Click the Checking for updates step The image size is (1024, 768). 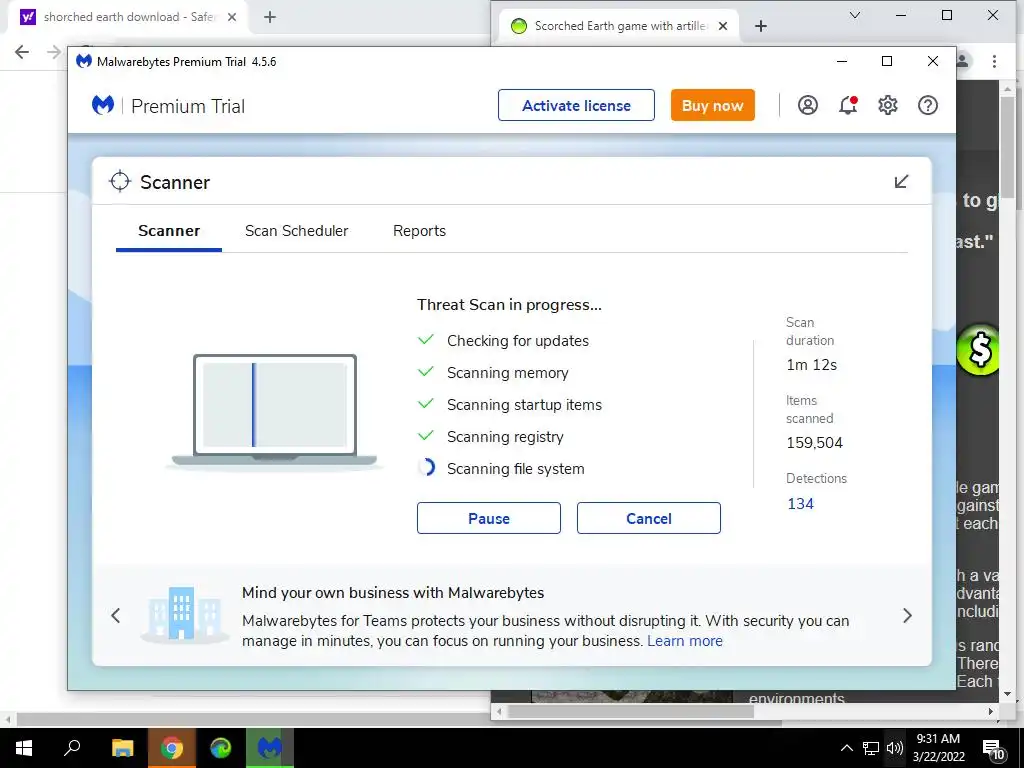tap(518, 341)
